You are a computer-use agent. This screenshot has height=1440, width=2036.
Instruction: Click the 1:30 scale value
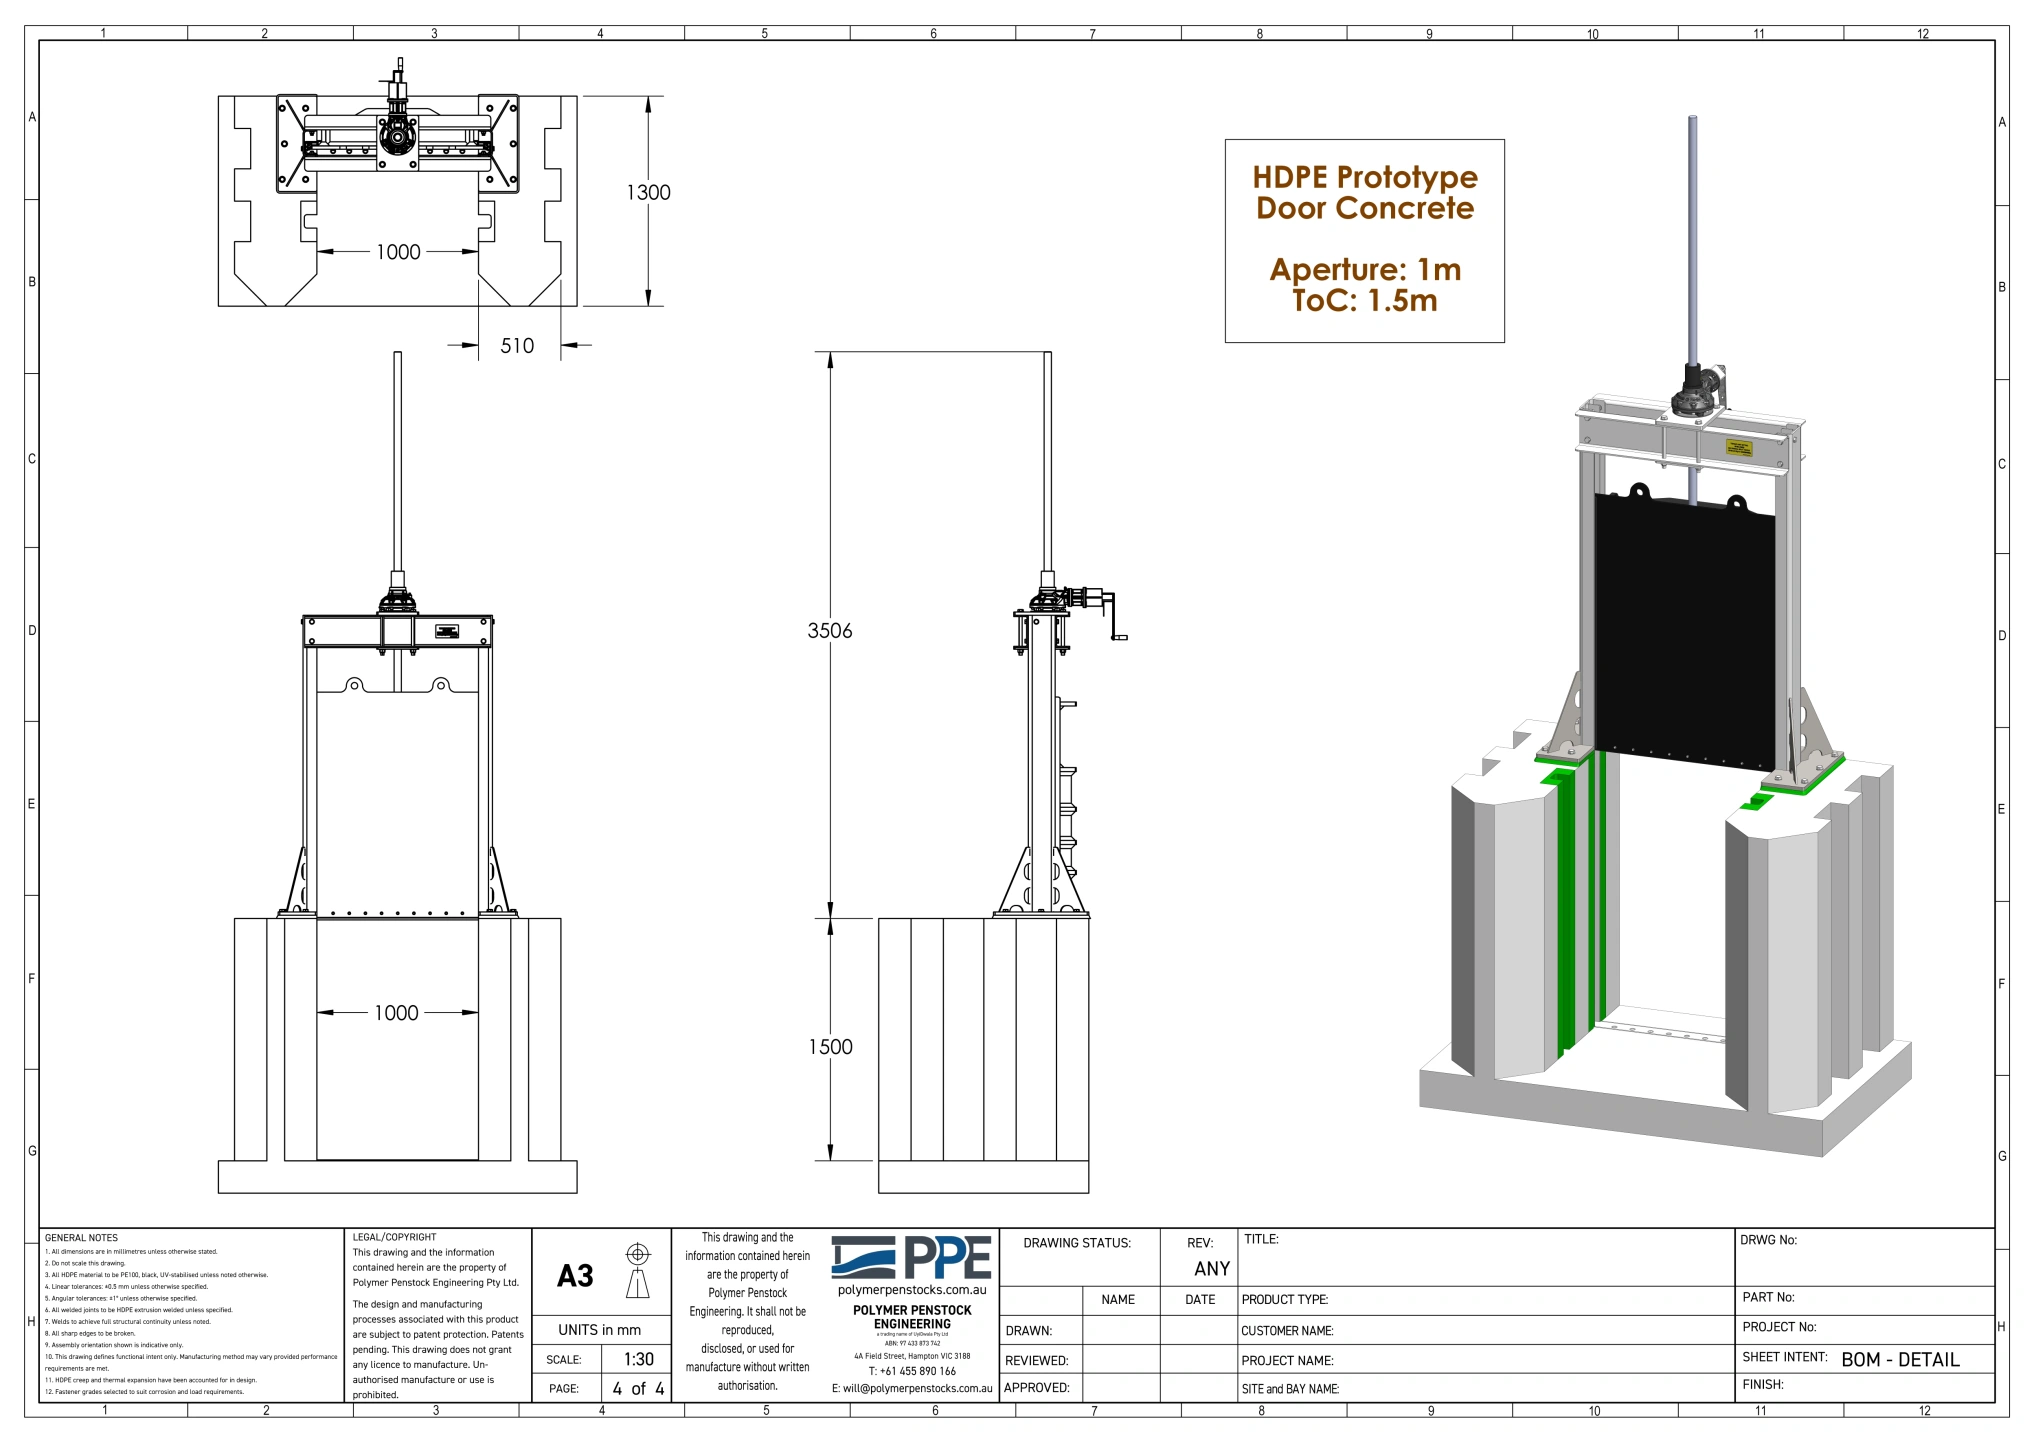tap(638, 1359)
